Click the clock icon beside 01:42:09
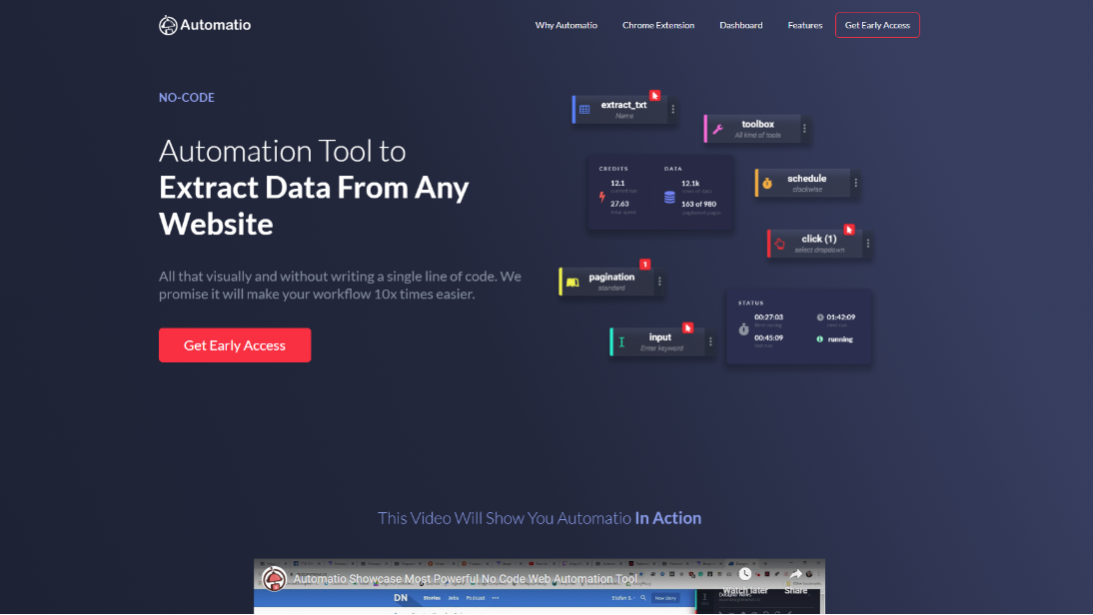This screenshot has width=1093, height=615. [820, 317]
